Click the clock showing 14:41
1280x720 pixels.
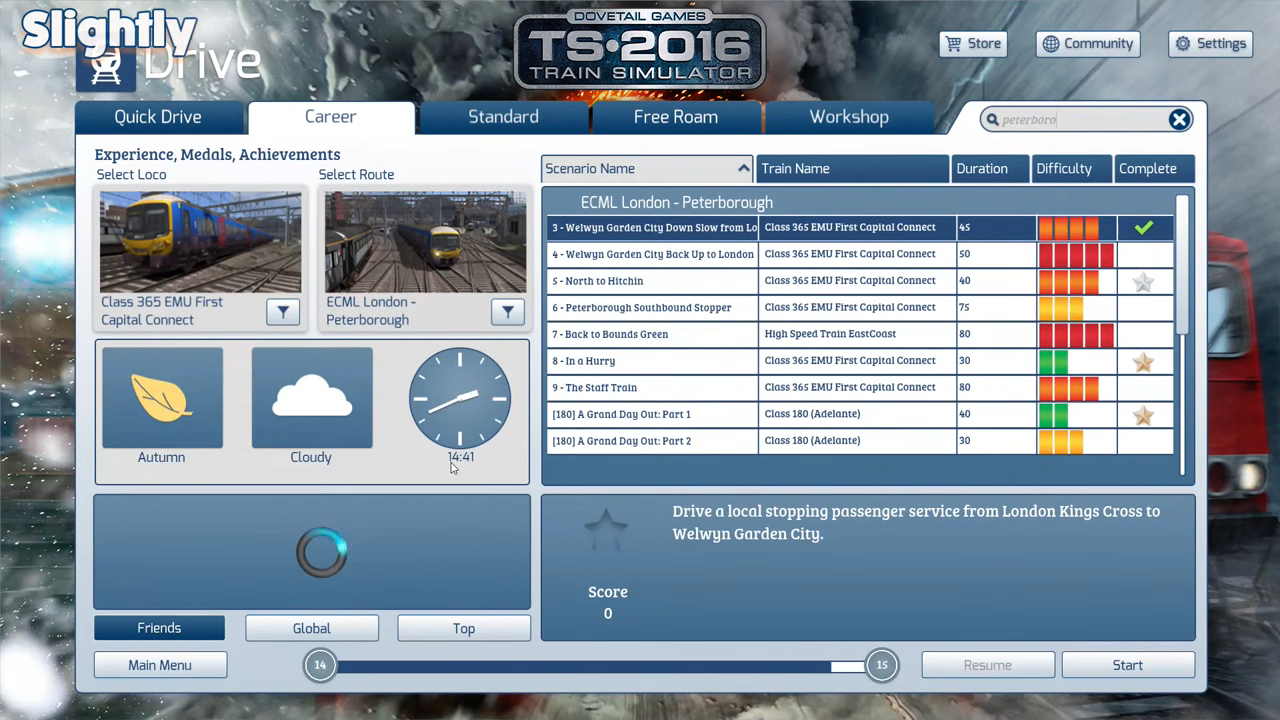[x=459, y=398]
